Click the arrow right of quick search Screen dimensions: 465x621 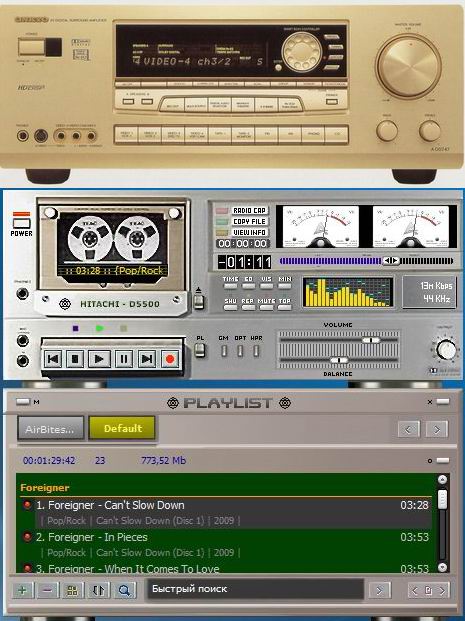pyautogui.click(x=379, y=591)
